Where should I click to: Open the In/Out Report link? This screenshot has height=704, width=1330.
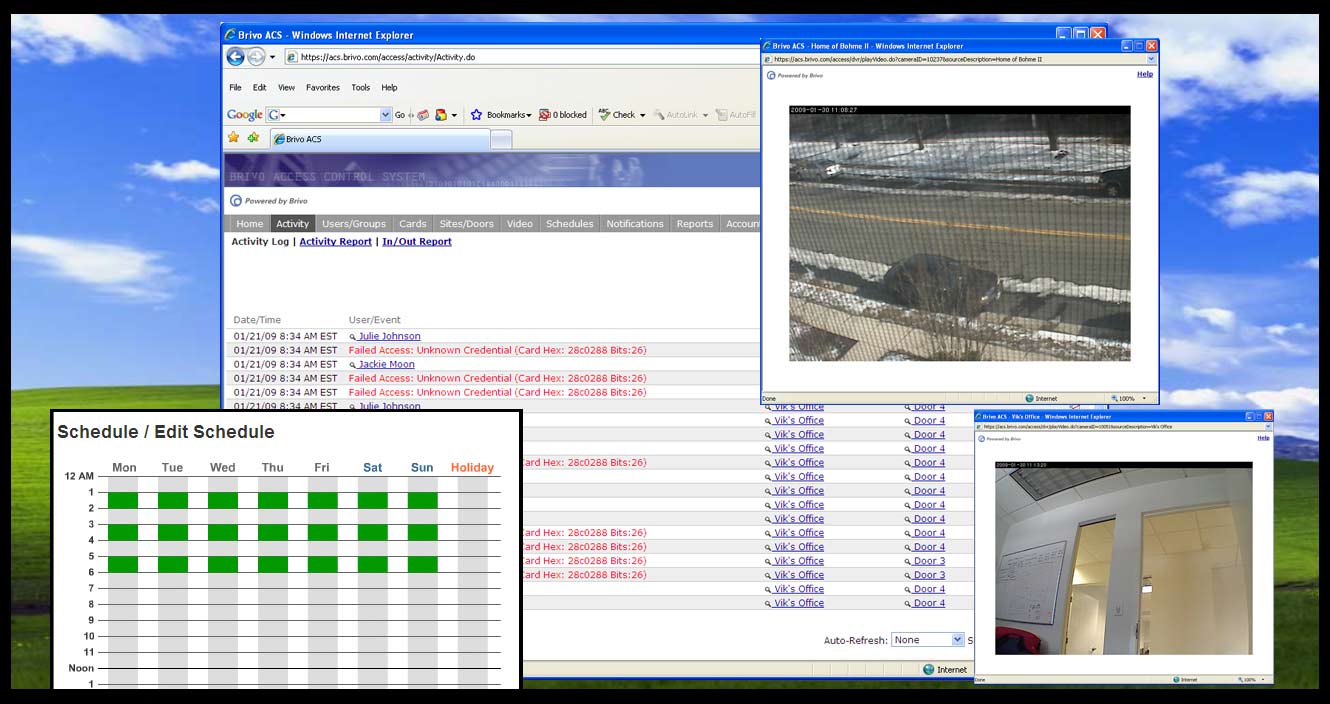[417, 242]
